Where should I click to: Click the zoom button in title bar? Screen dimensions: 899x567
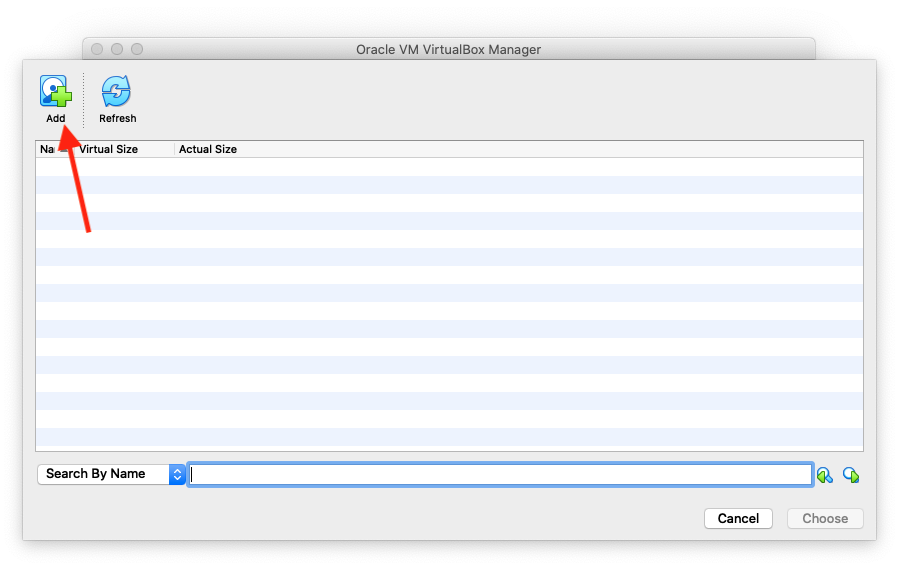point(137,49)
